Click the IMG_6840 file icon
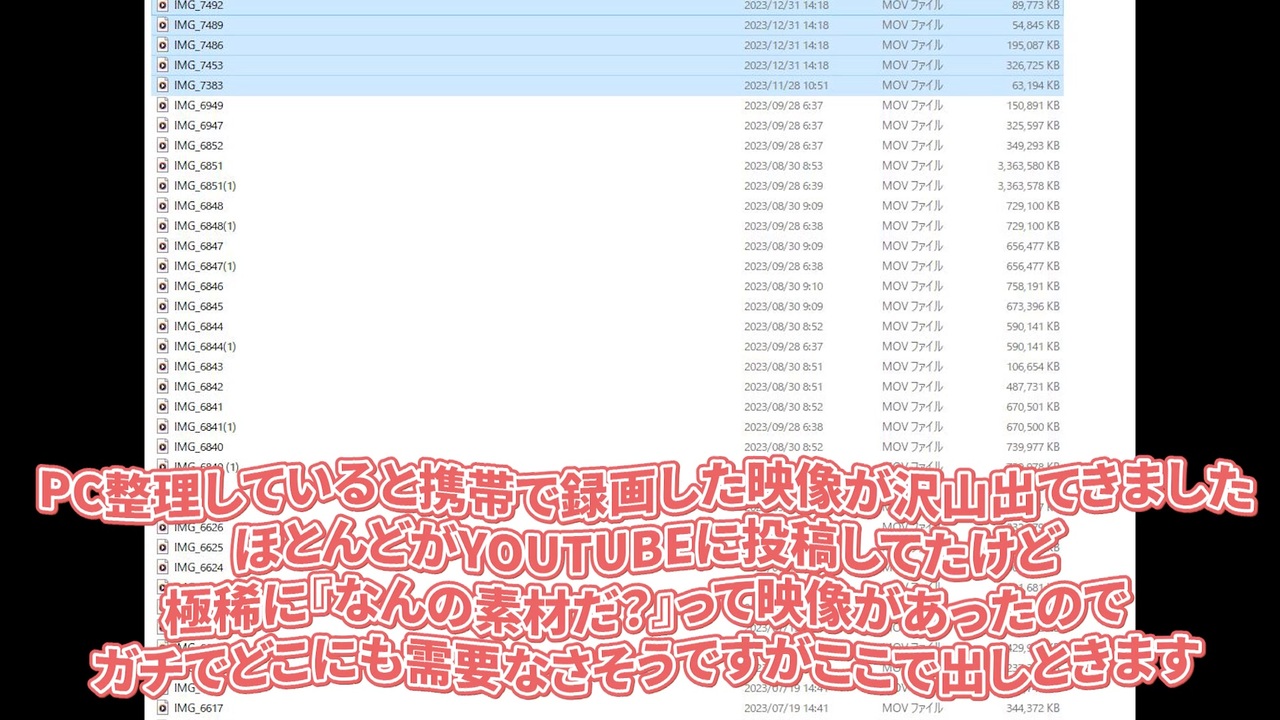1280x720 pixels. (163, 446)
